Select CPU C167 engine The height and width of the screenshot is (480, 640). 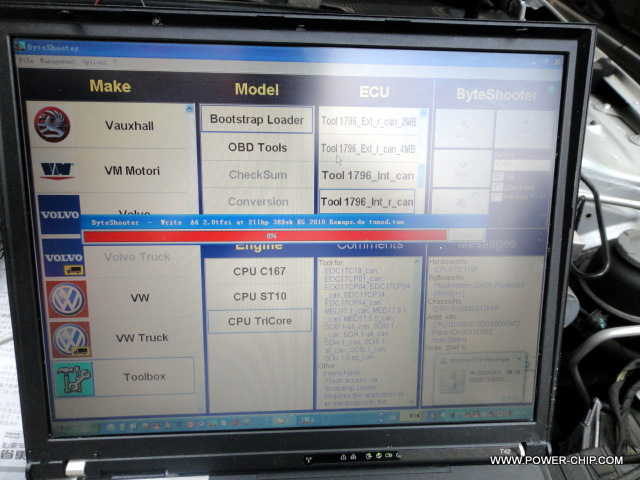click(259, 271)
